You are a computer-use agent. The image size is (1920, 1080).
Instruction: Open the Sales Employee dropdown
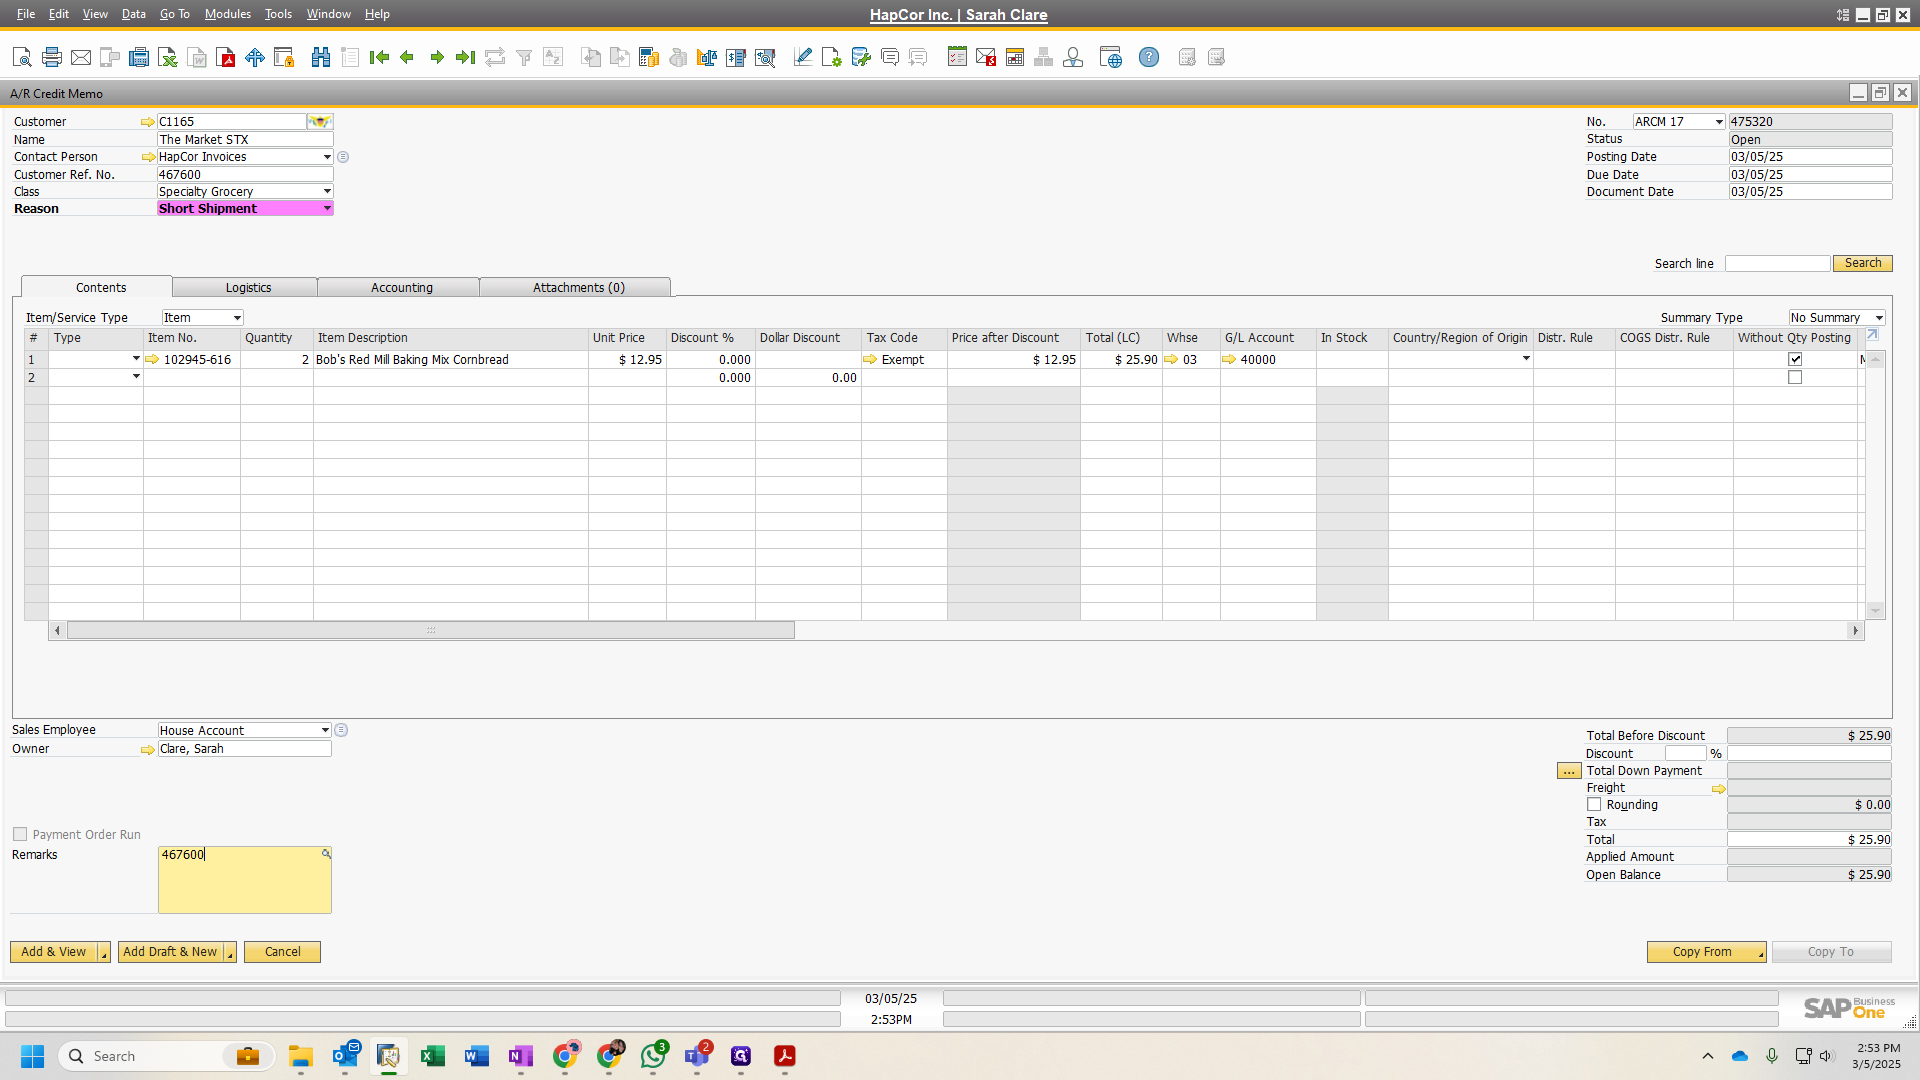coord(325,730)
